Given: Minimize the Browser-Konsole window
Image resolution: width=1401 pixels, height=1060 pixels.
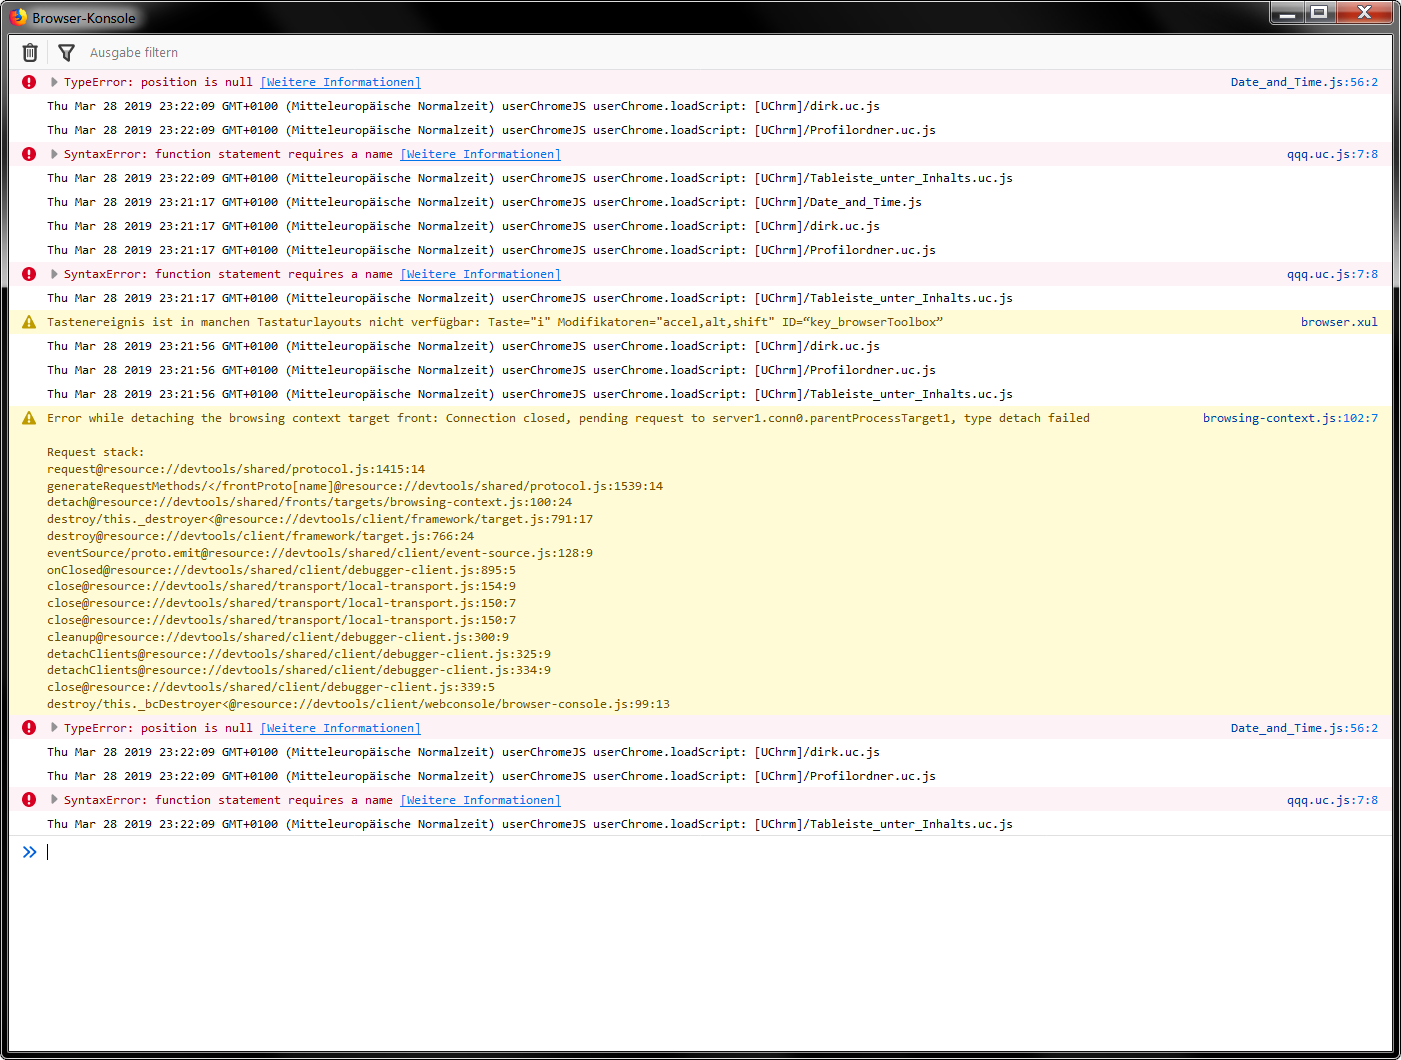Looking at the screenshot, I should [x=1287, y=13].
